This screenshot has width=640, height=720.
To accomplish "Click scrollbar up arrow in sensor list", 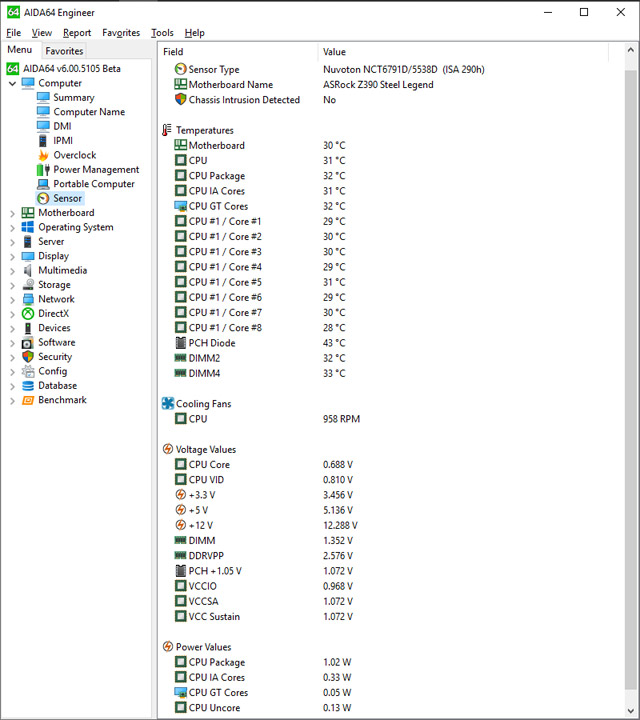I will [x=630, y=50].
